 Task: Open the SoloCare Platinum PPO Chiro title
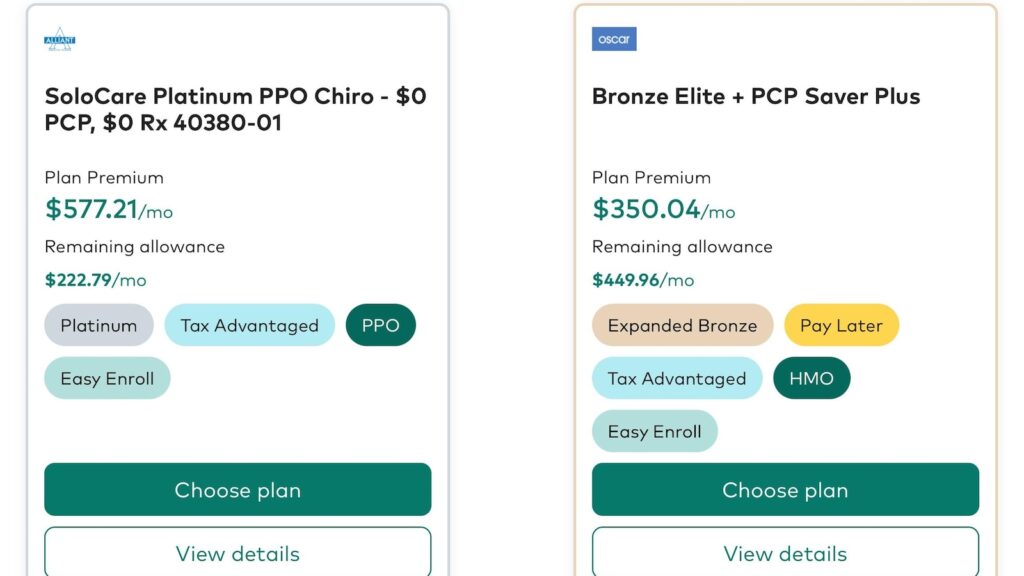click(x=235, y=109)
